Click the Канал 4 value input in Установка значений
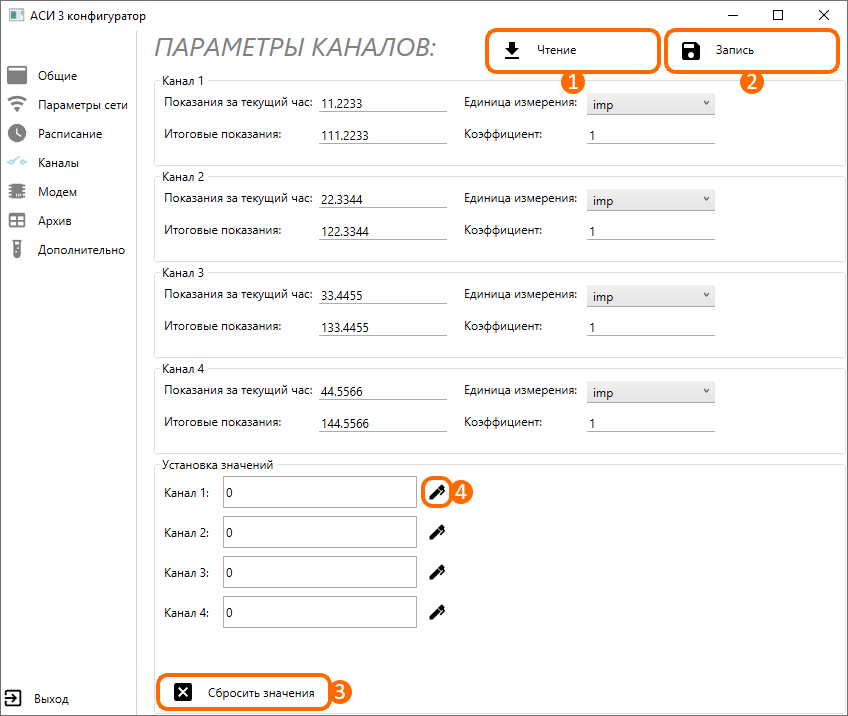 tap(320, 612)
